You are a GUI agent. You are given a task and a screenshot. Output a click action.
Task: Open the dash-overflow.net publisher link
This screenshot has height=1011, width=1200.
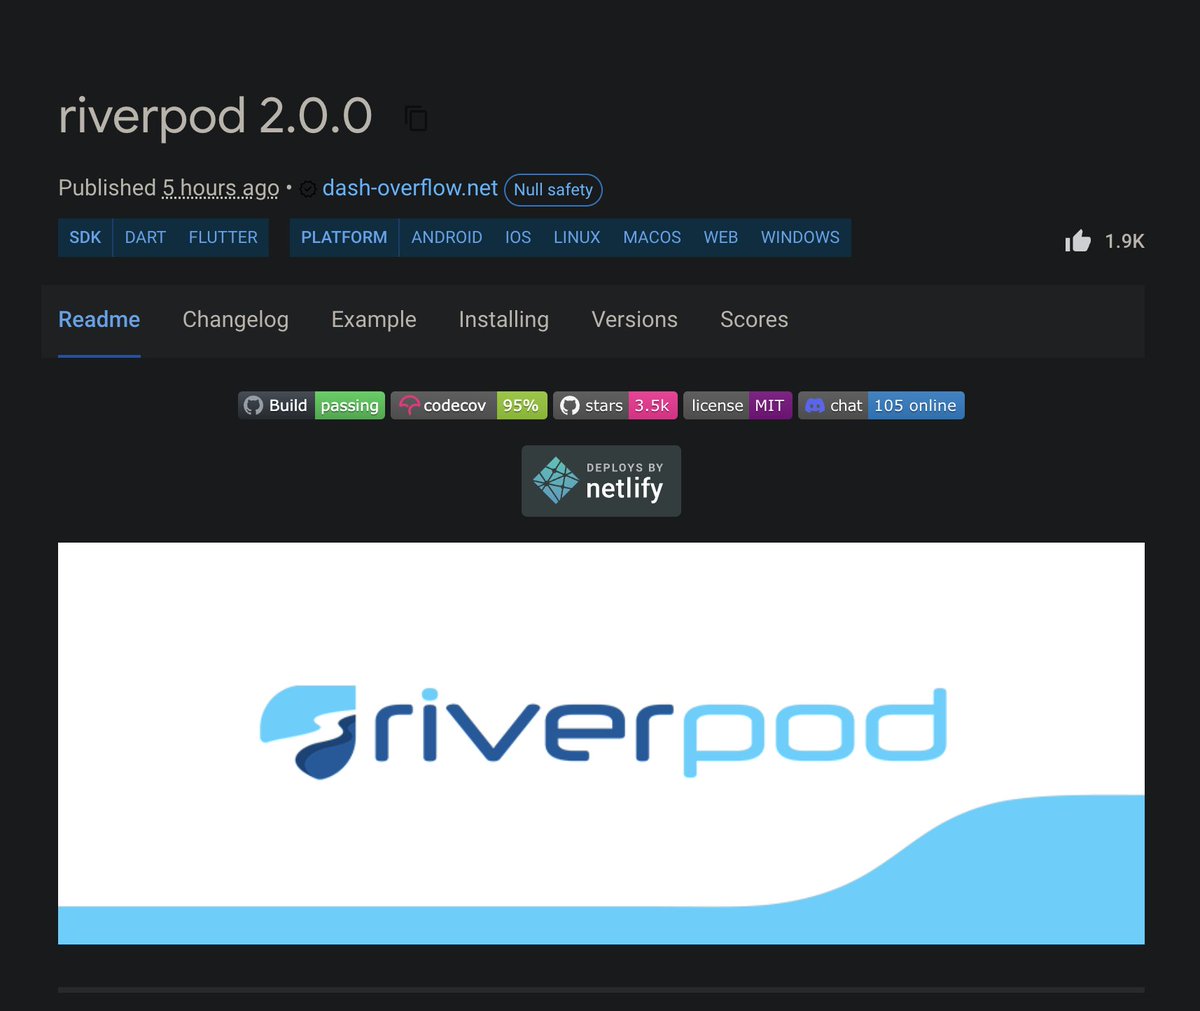coord(410,188)
